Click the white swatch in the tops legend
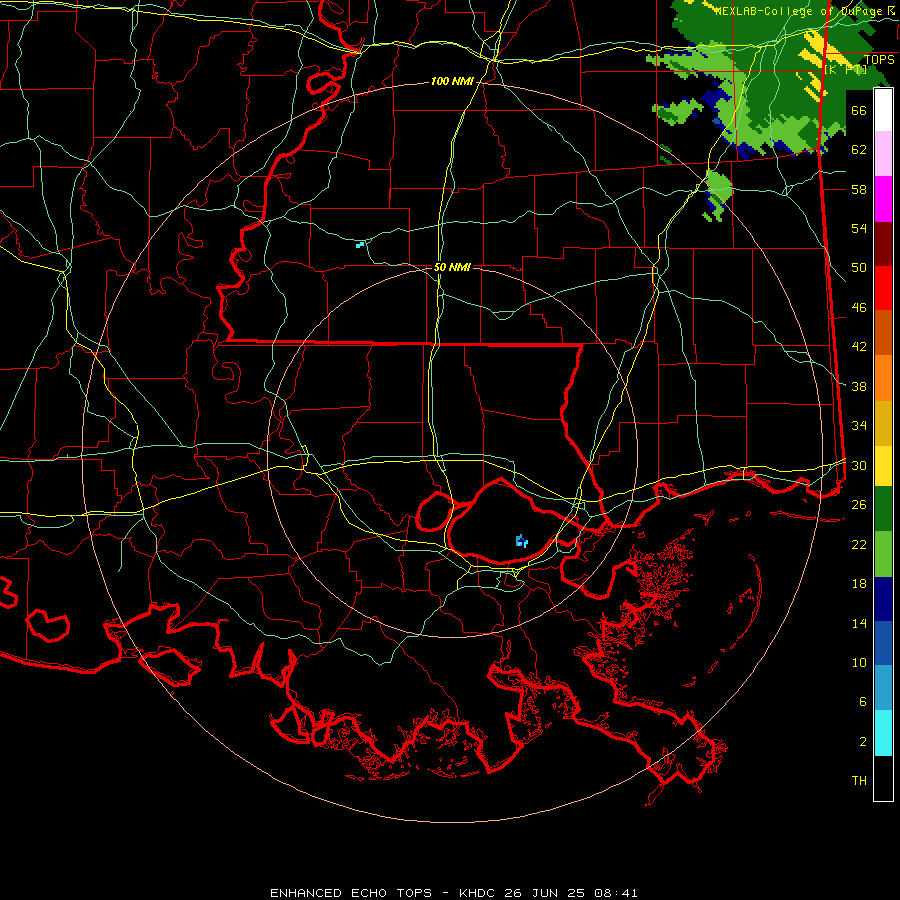Viewport: 900px width, 900px height. [883, 110]
